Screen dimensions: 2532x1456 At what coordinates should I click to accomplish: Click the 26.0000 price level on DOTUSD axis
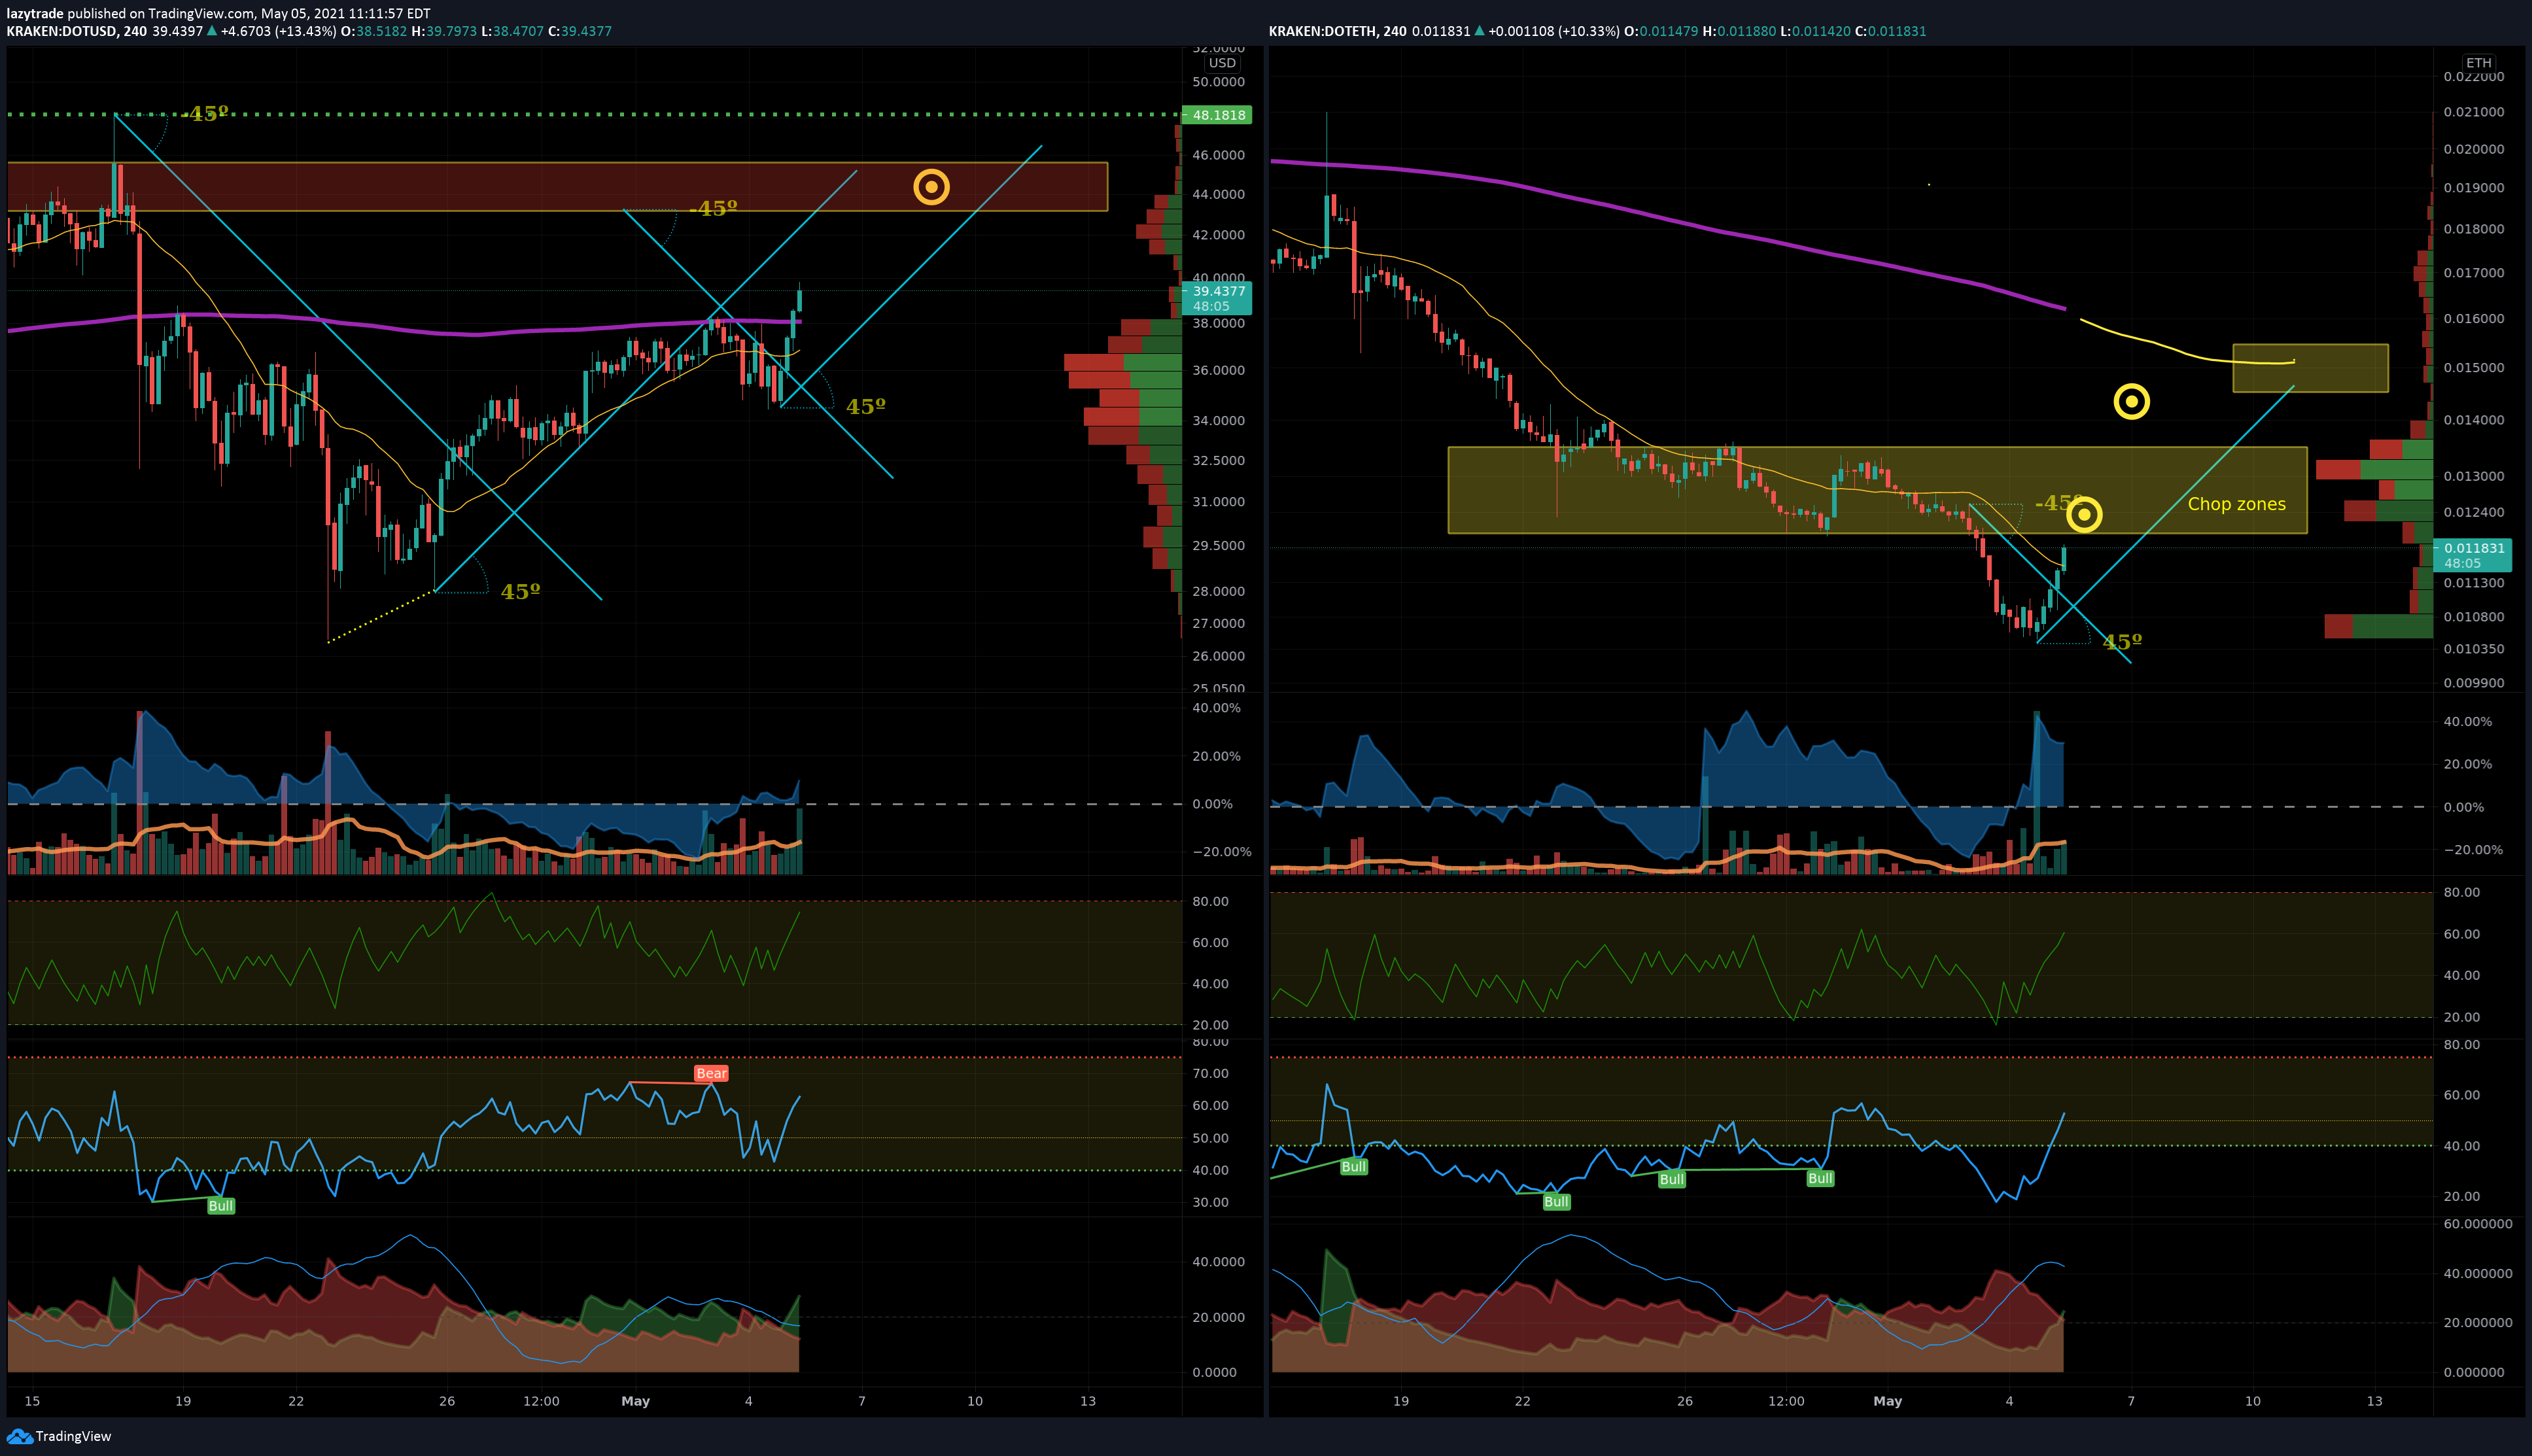point(1218,656)
